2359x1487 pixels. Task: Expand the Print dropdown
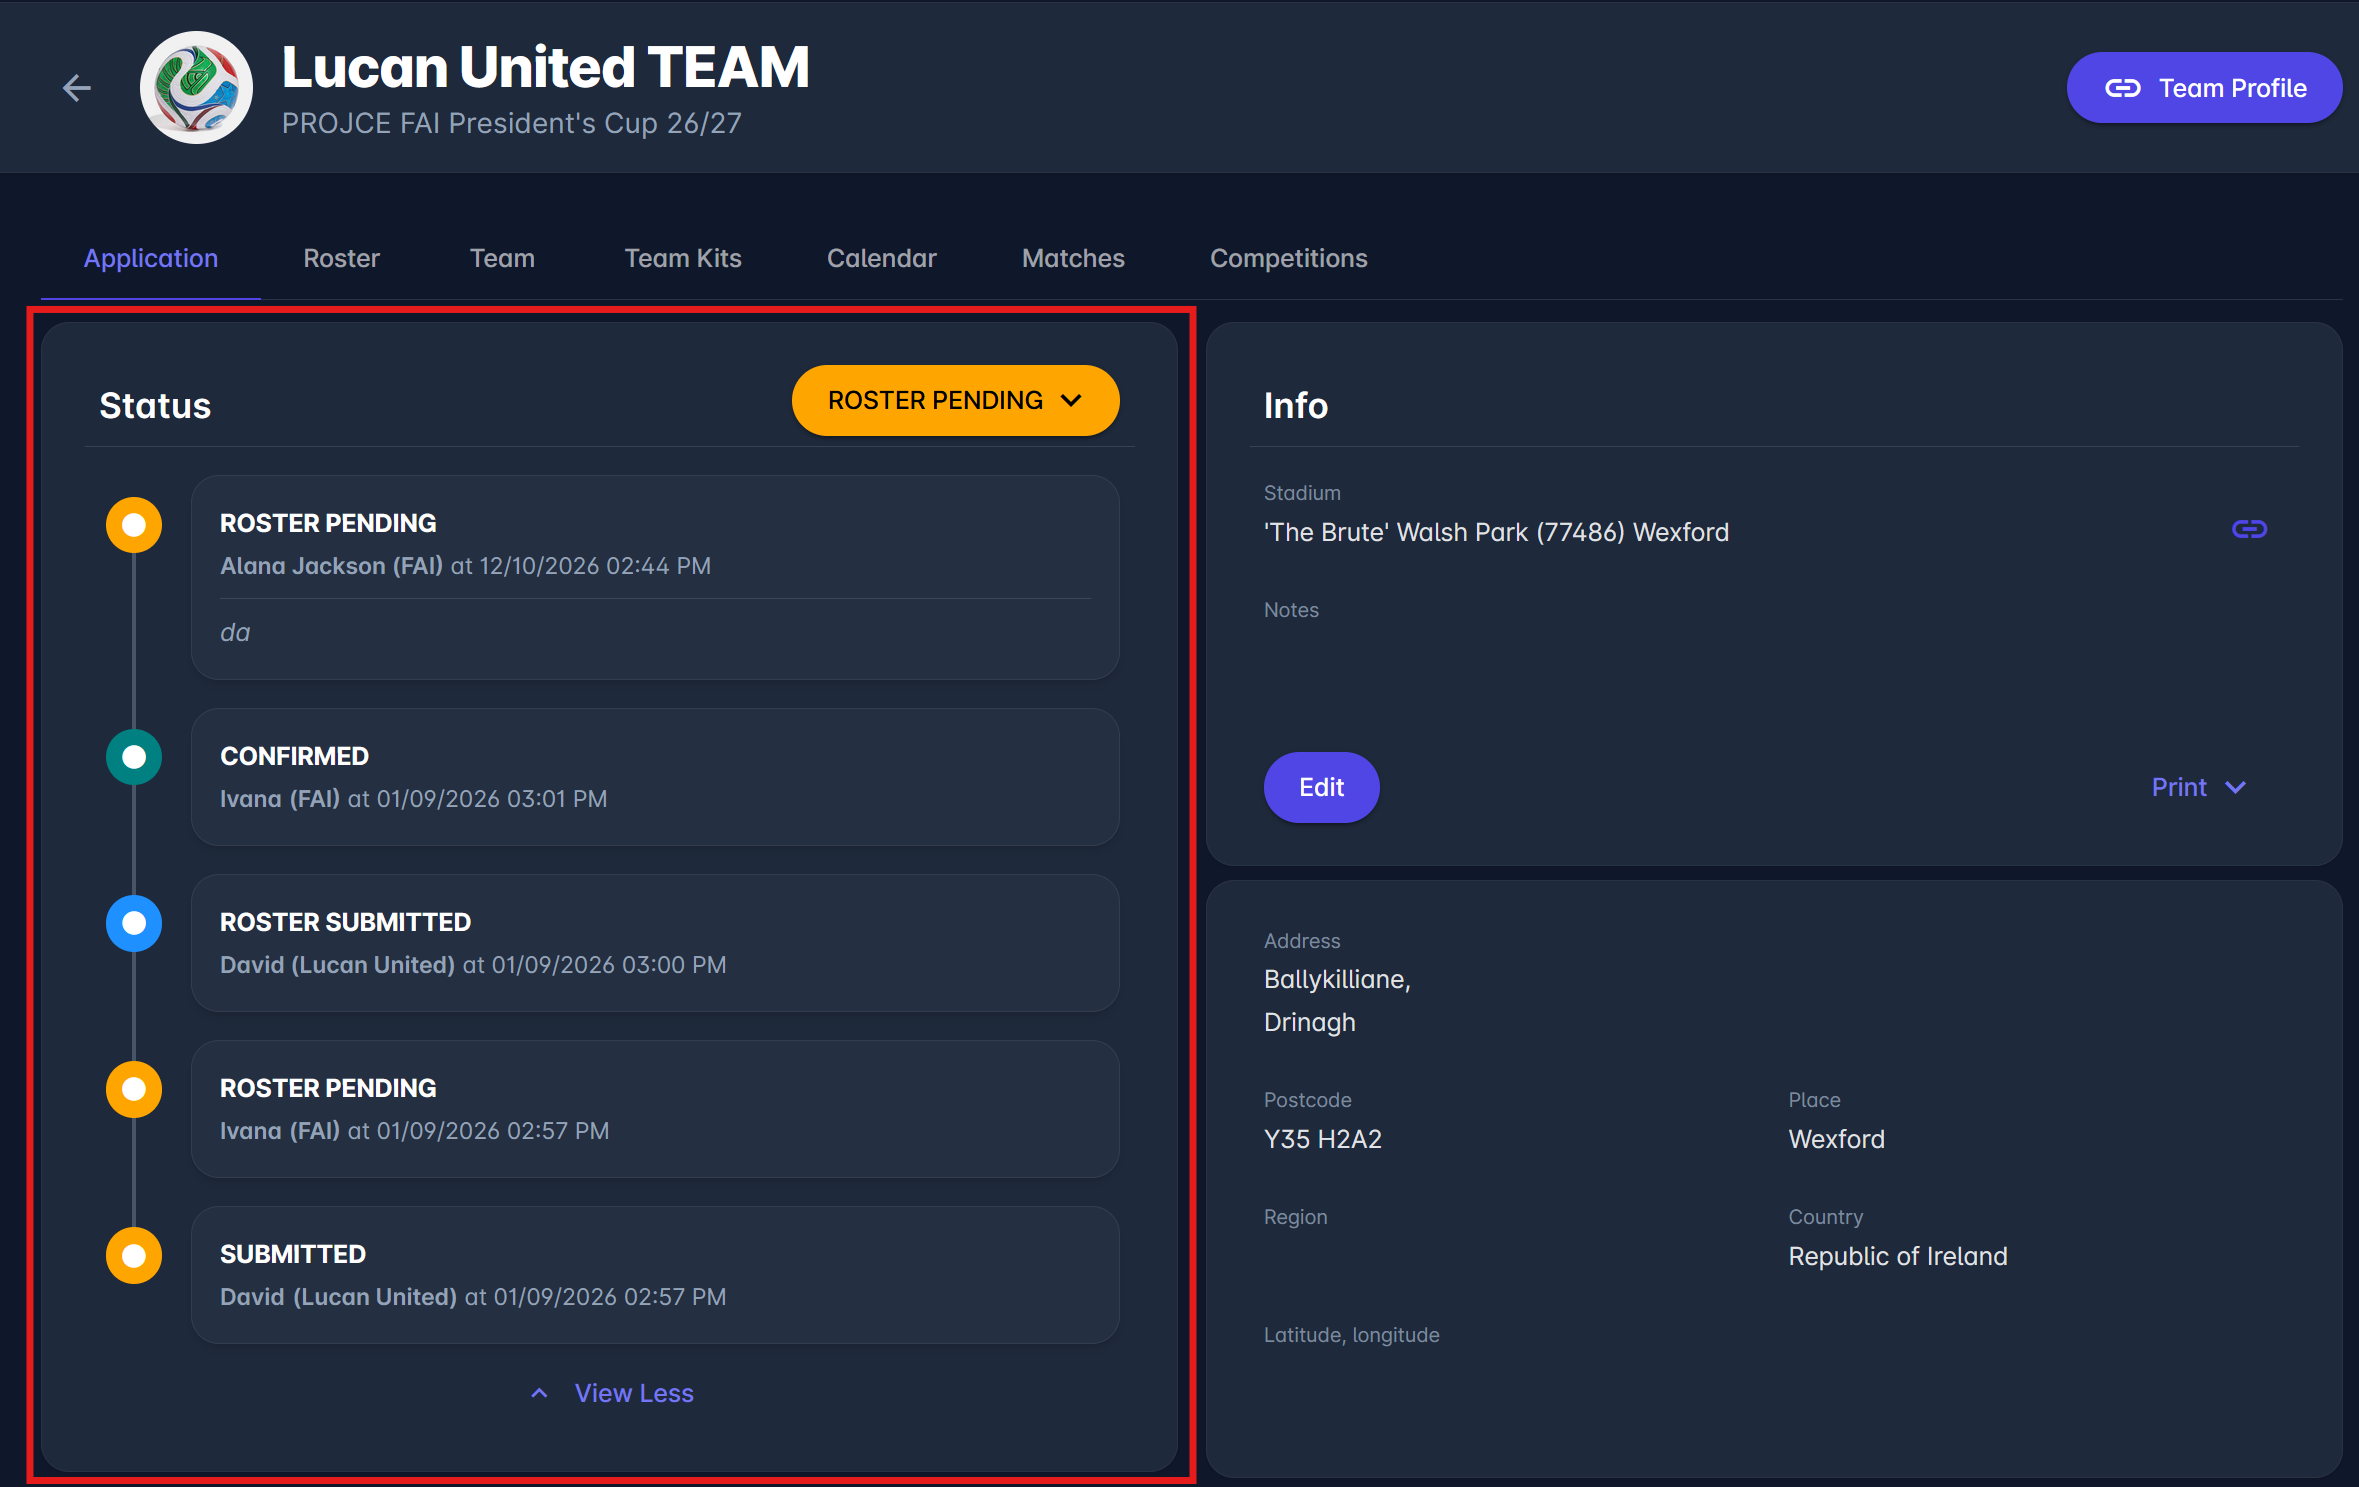[2199, 787]
